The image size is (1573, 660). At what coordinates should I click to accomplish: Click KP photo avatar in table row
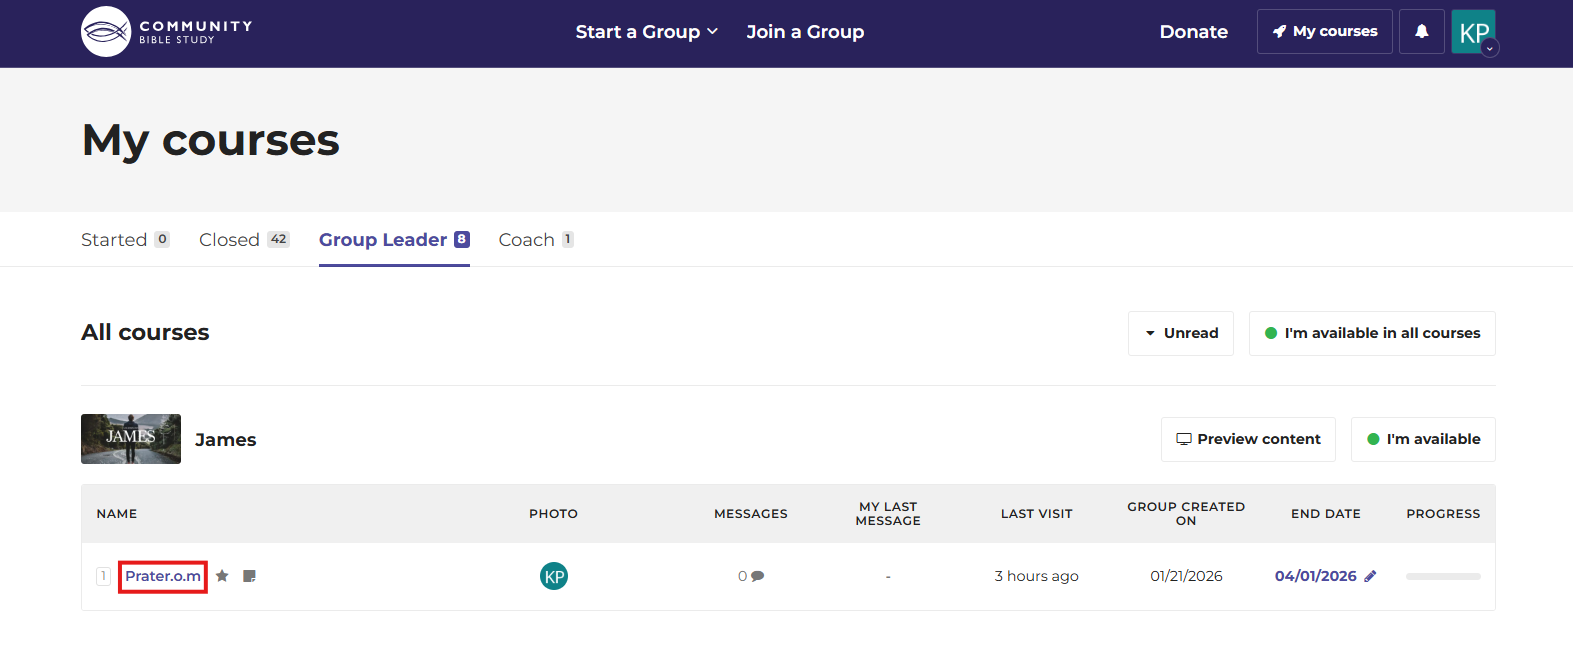tap(554, 576)
